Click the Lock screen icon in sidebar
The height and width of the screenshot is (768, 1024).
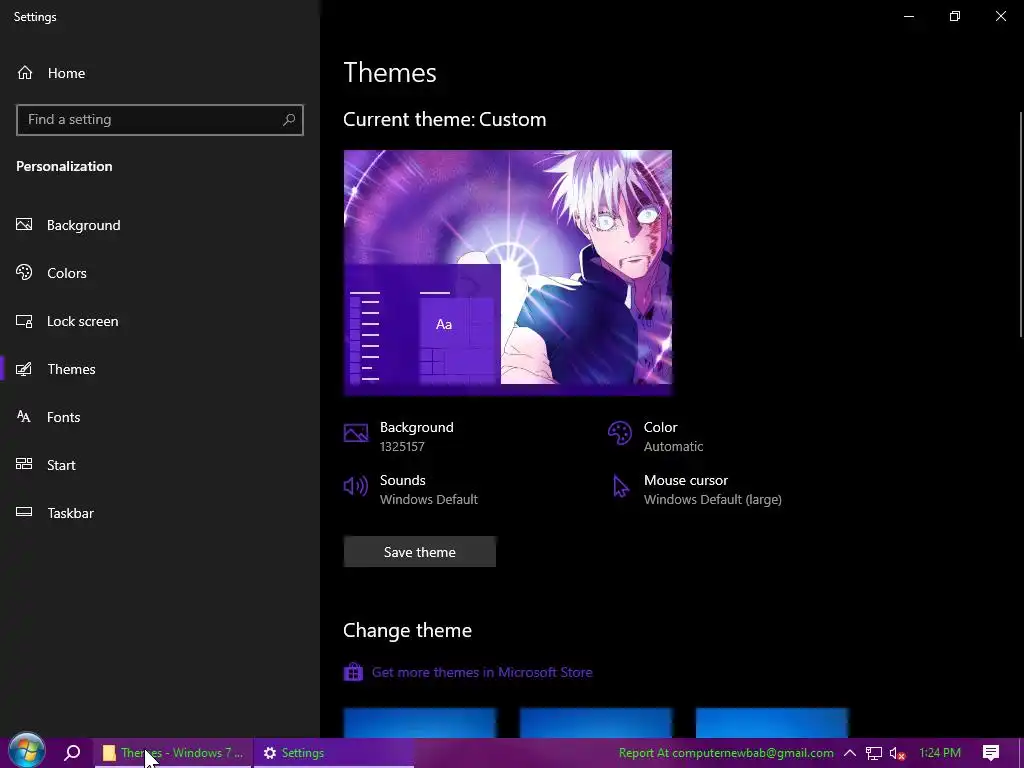pos(24,321)
